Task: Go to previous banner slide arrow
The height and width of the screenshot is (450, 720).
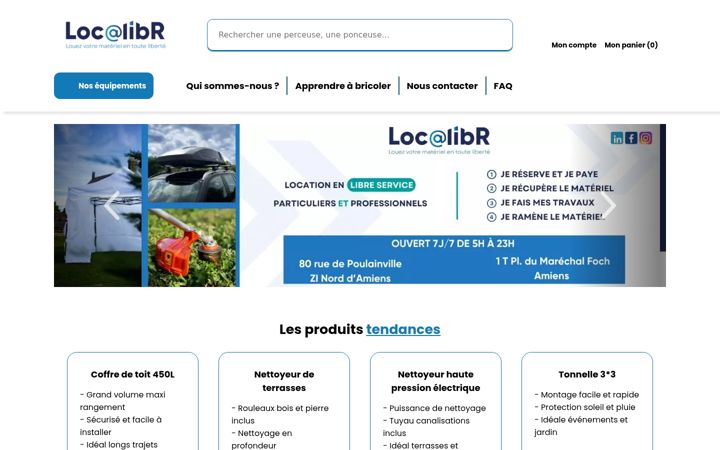Action: point(112,206)
